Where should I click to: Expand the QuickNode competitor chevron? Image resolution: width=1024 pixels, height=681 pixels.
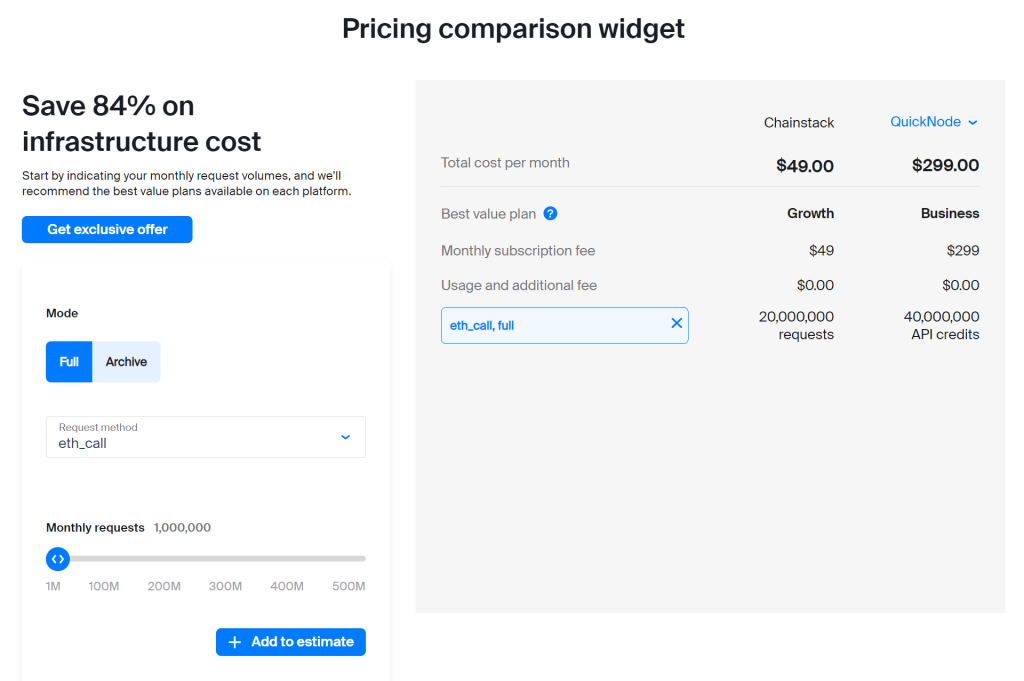973,123
